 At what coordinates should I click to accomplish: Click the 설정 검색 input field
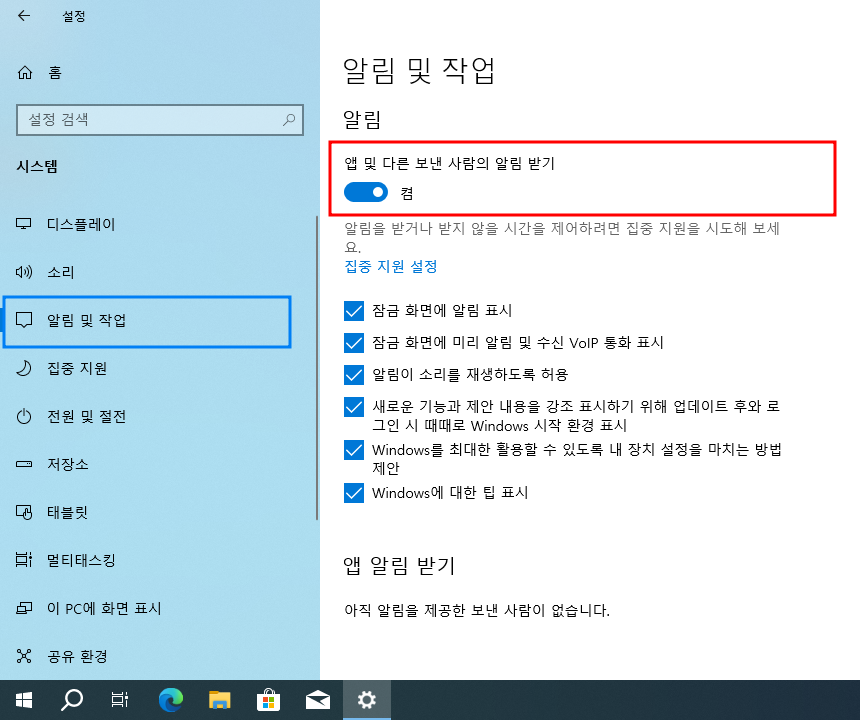(160, 120)
